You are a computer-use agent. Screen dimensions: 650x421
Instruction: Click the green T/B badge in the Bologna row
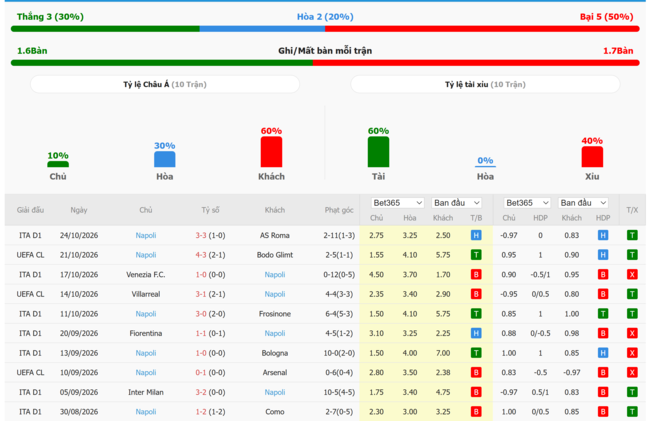tap(476, 353)
